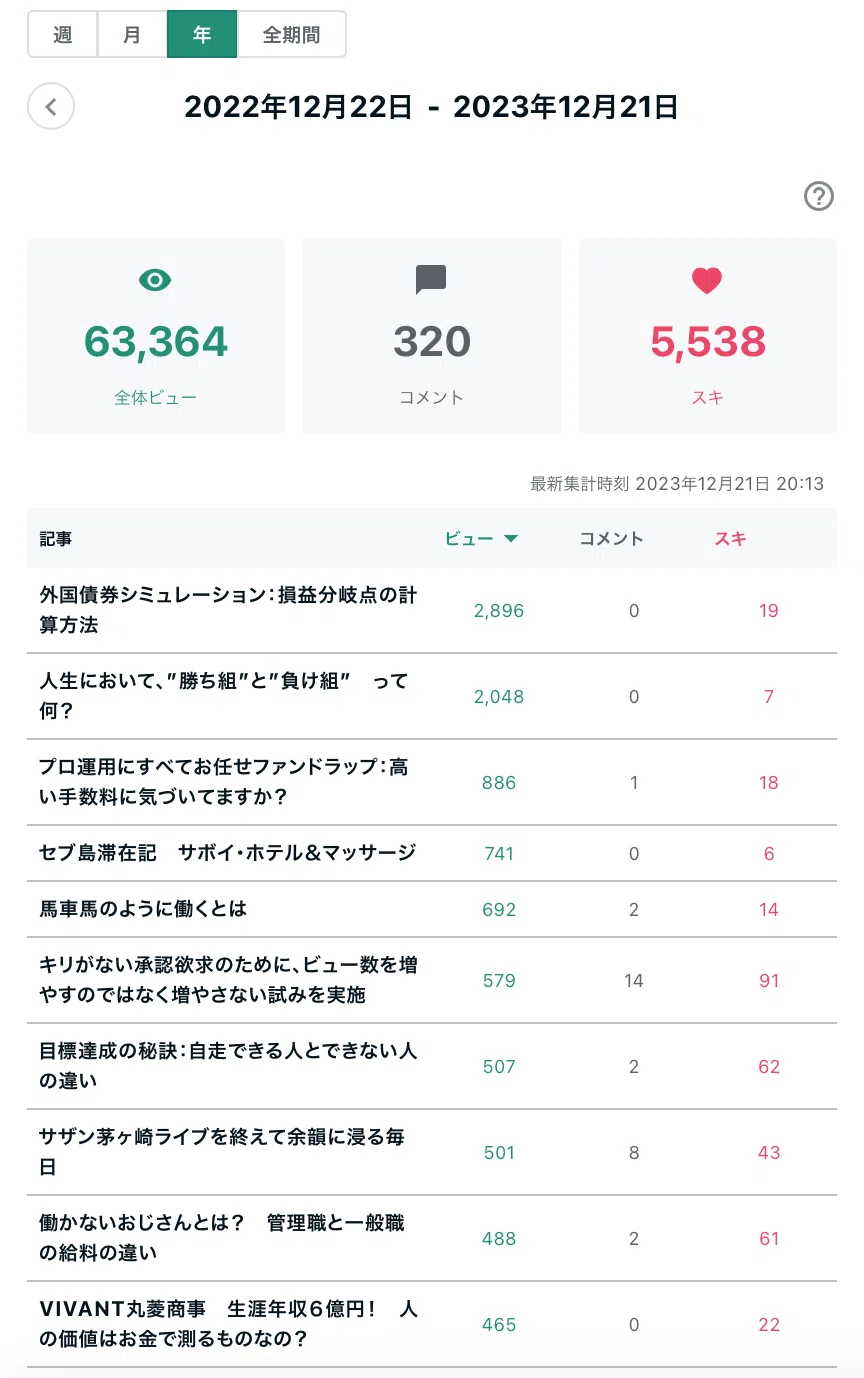Switch to the 月 tab
864x1378 pixels.
(132, 35)
